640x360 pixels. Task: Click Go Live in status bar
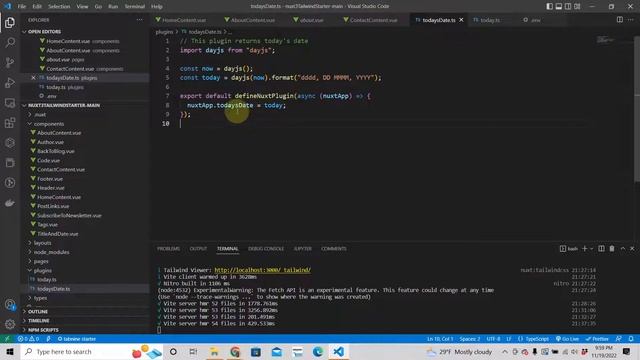click(567, 339)
